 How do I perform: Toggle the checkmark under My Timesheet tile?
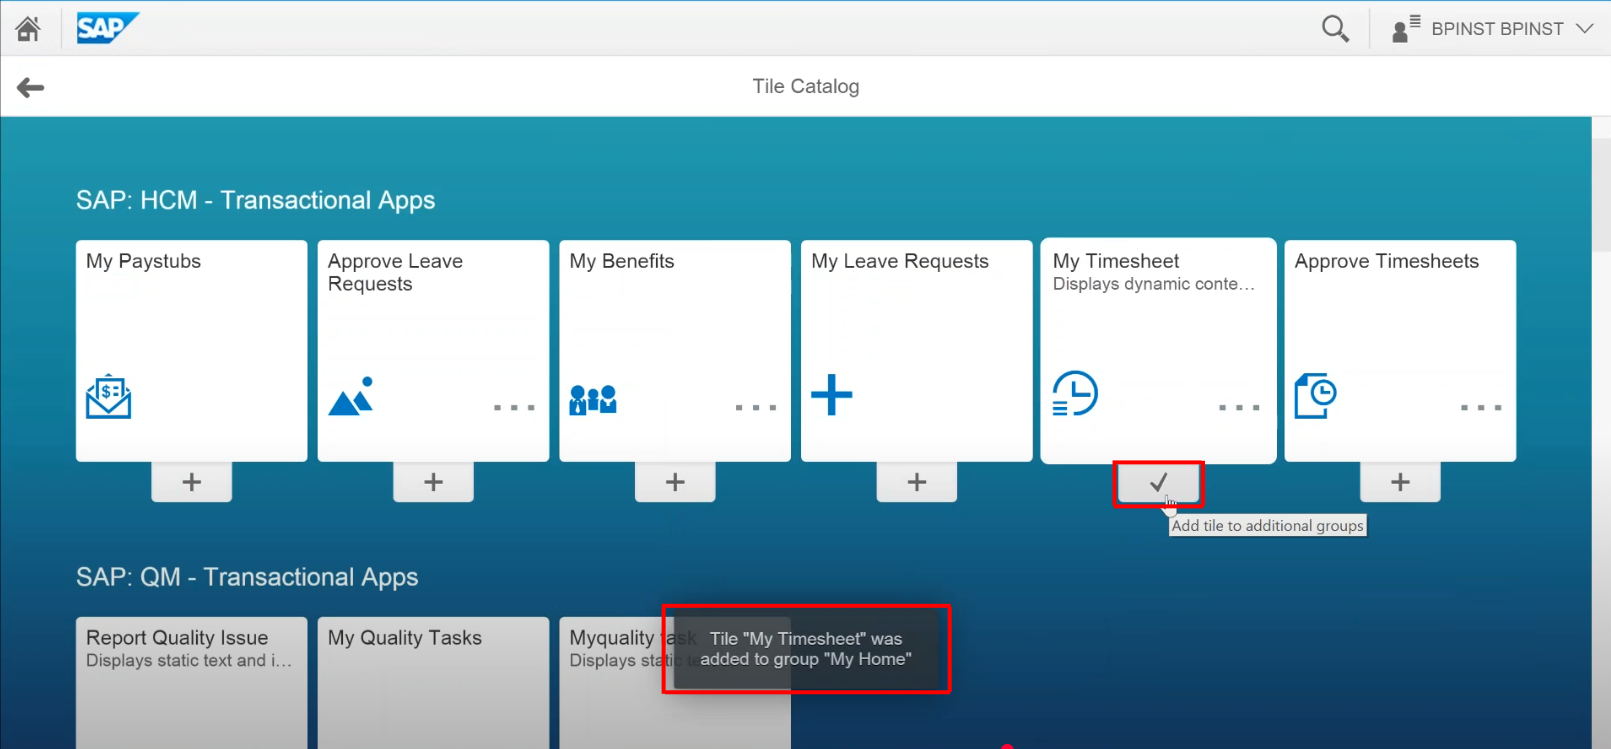(x=1158, y=483)
